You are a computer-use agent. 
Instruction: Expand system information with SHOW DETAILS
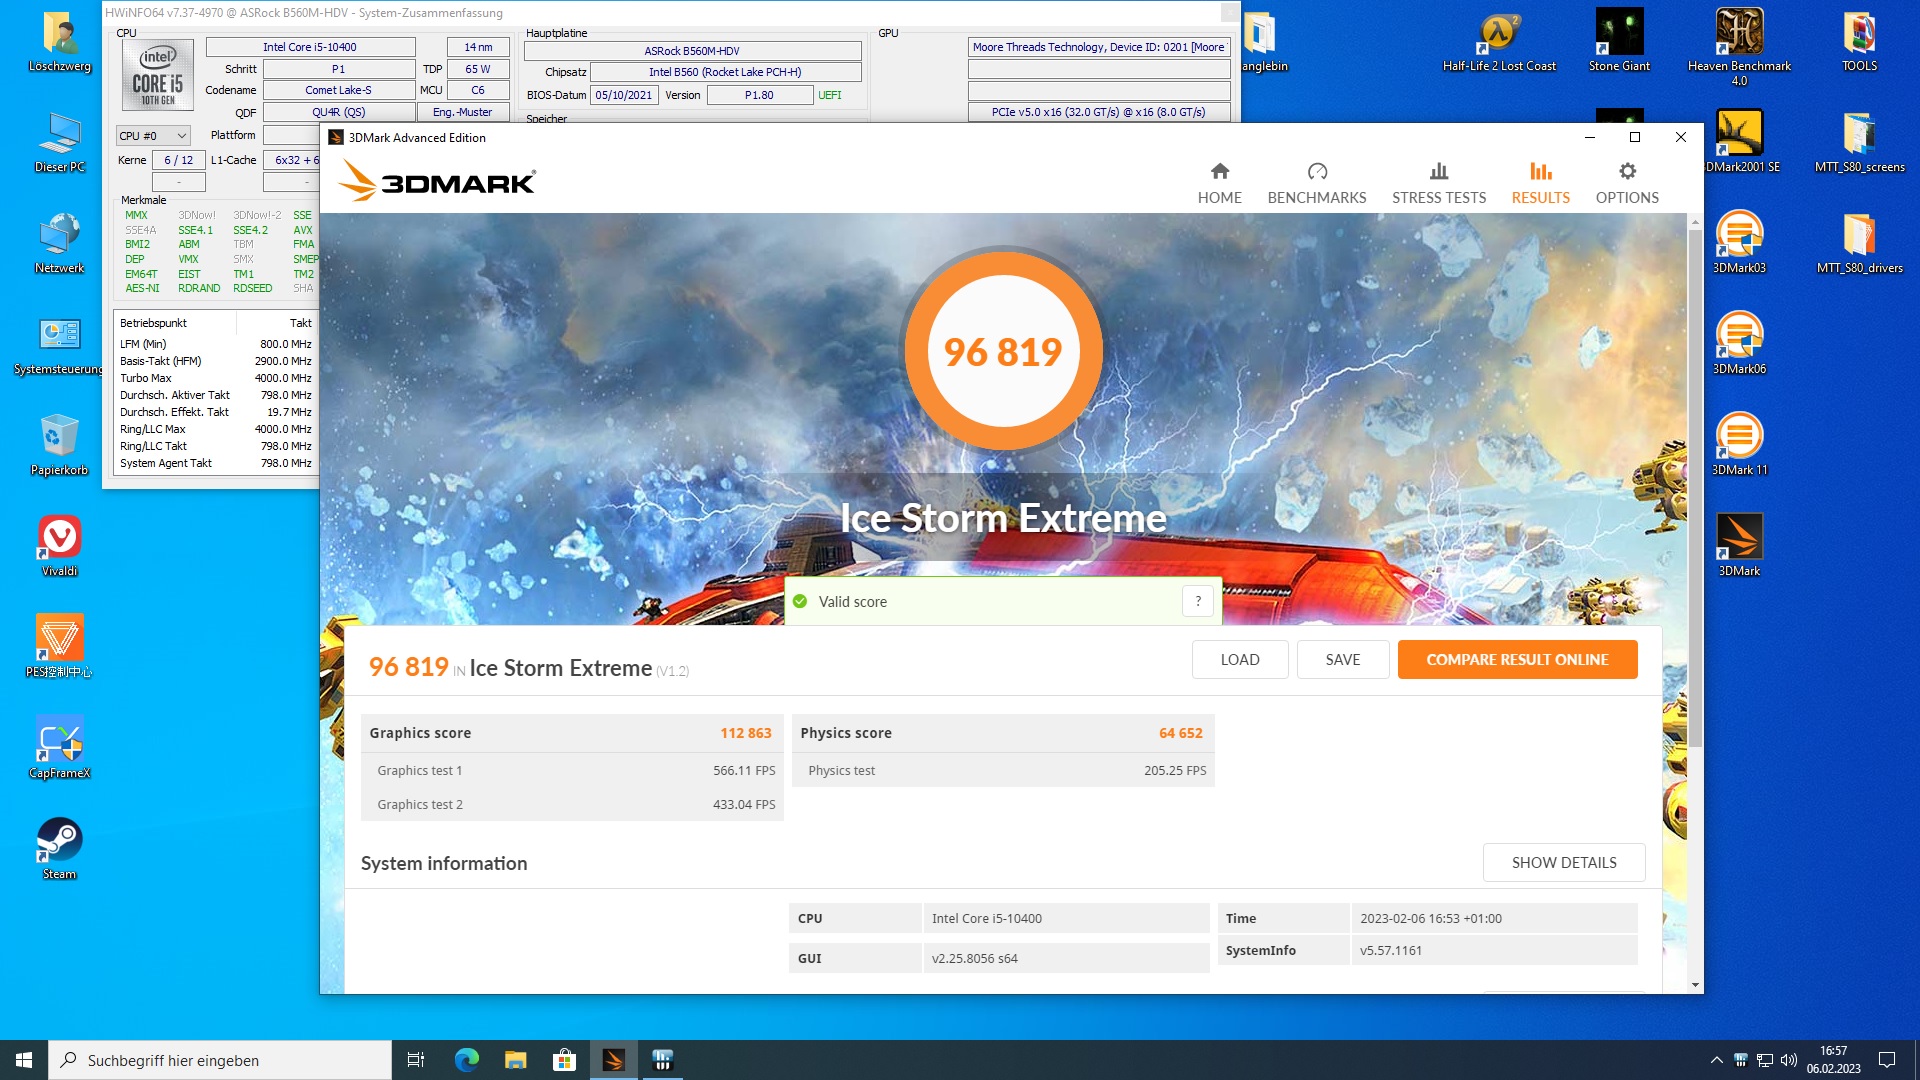[1563, 863]
